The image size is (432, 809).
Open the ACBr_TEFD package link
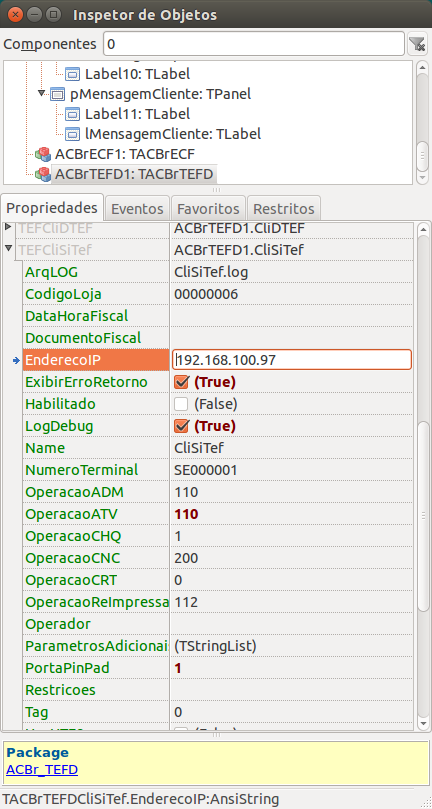(42, 770)
